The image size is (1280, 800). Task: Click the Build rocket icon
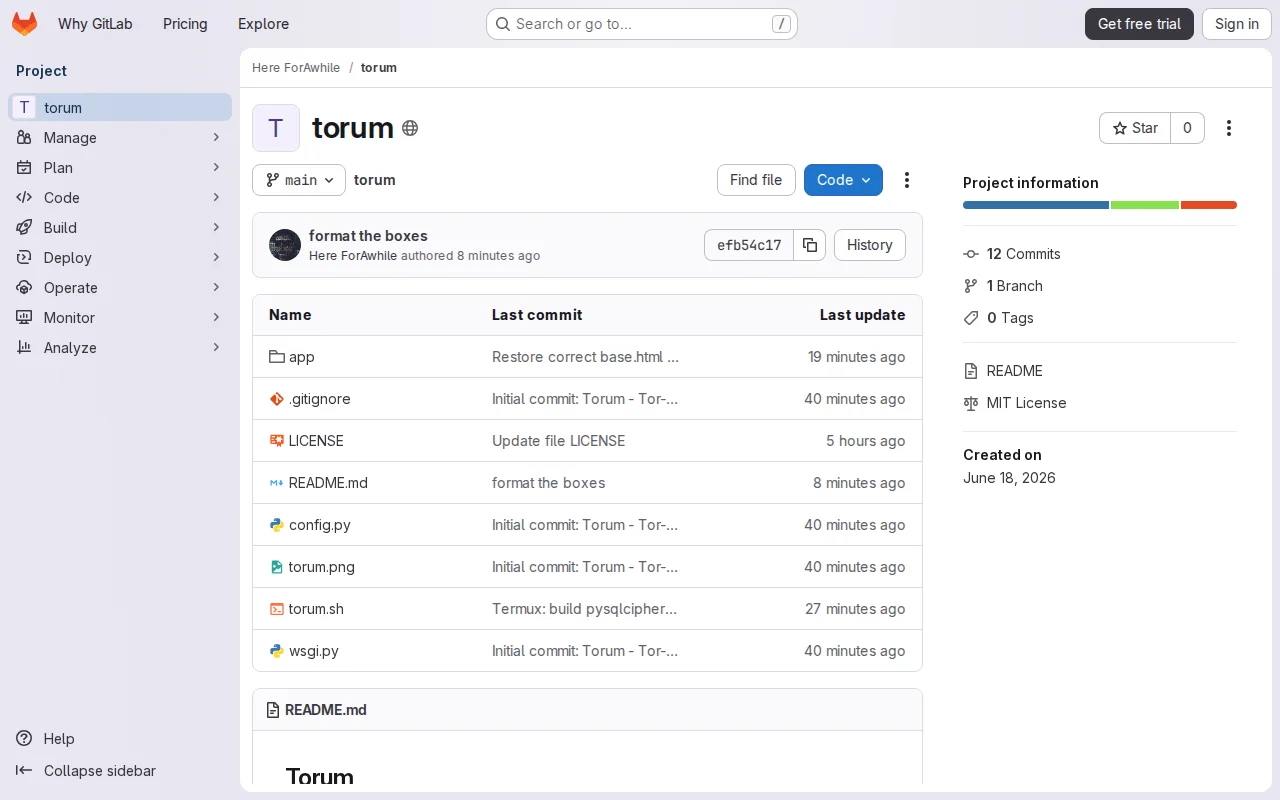[x=24, y=227]
